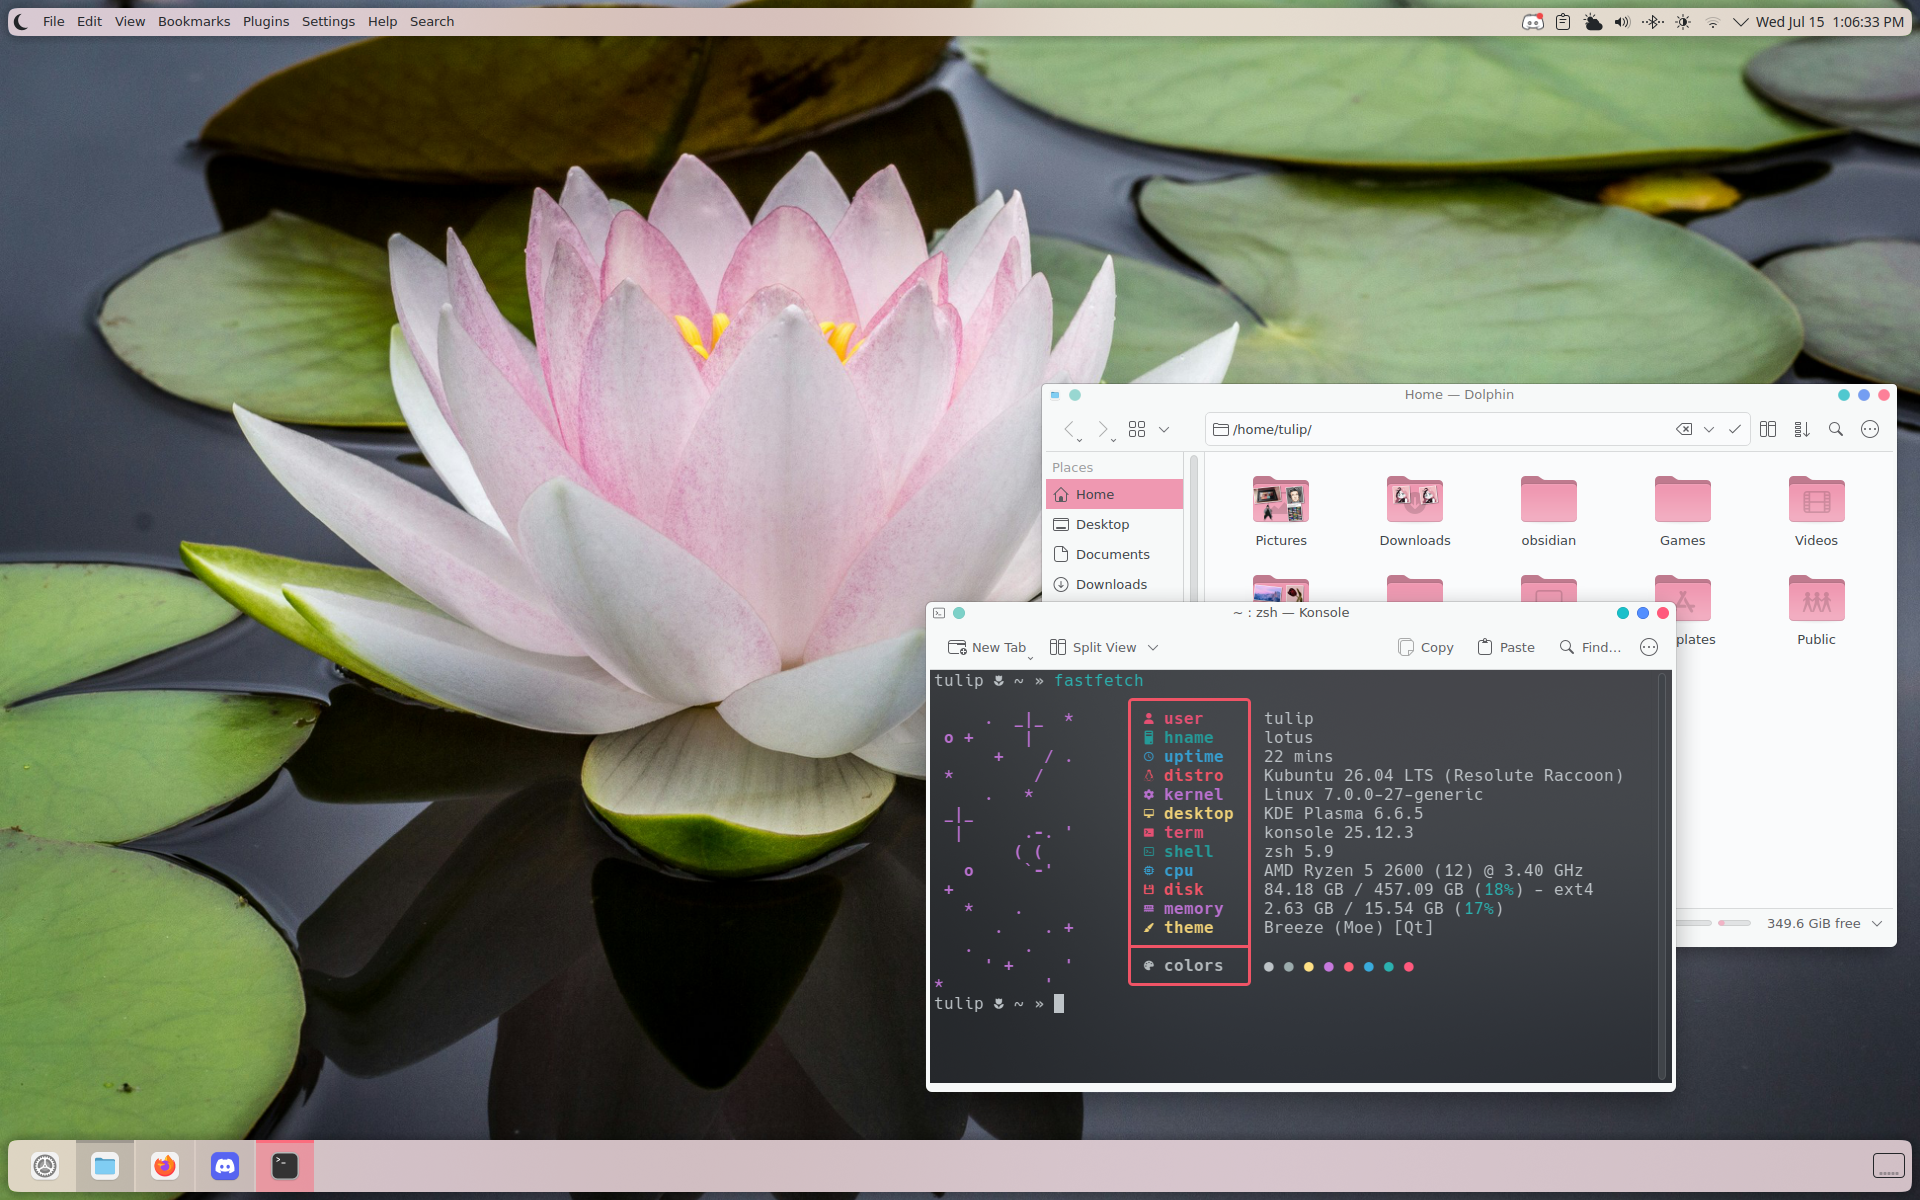Click the fastfetch command text
This screenshot has height=1200, width=1920.
(x=1098, y=680)
